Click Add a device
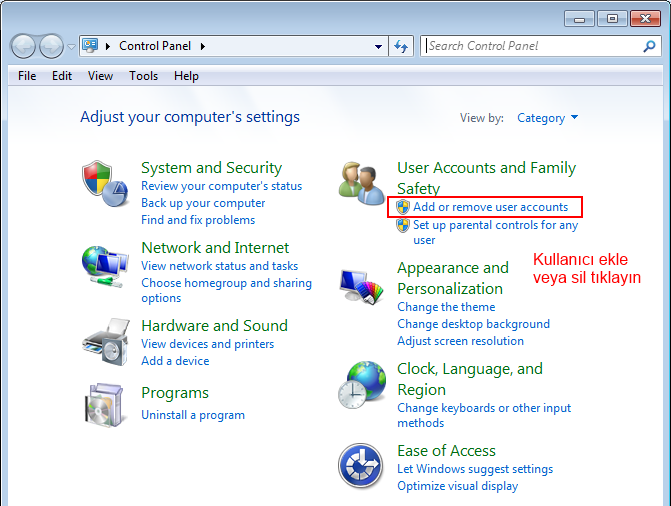Image resolution: width=671 pixels, height=506 pixels. point(175,361)
